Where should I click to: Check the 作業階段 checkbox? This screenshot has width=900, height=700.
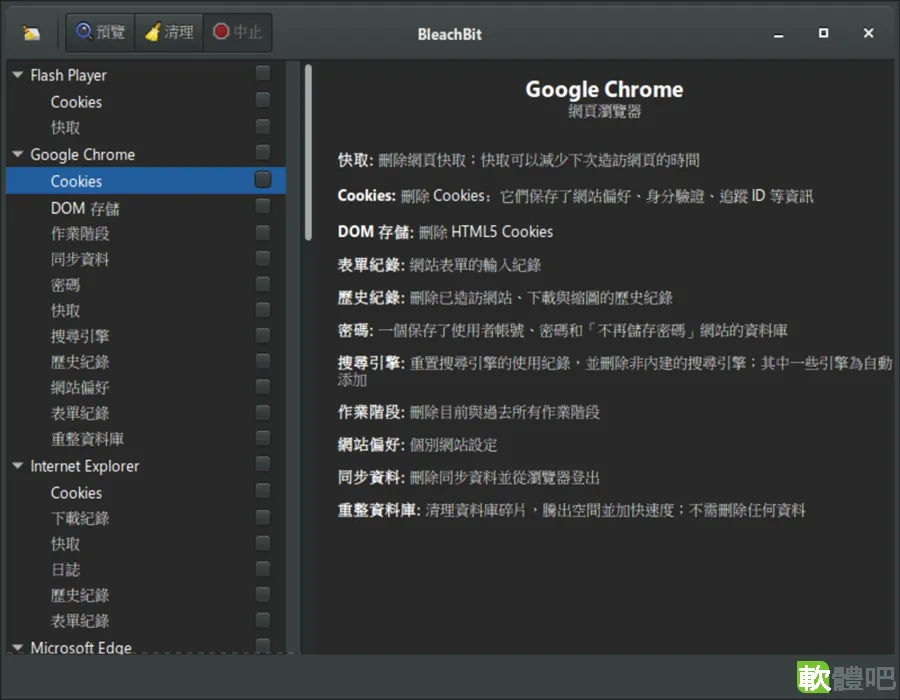pos(262,232)
